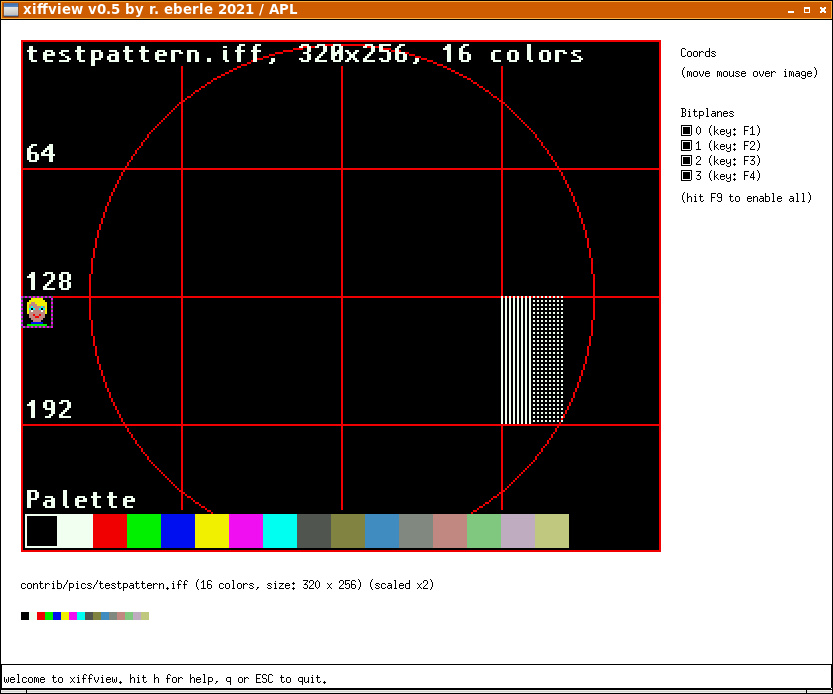
Task: Pick the red swatch in large palette
Action: pyautogui.click(x=110, y=530)
